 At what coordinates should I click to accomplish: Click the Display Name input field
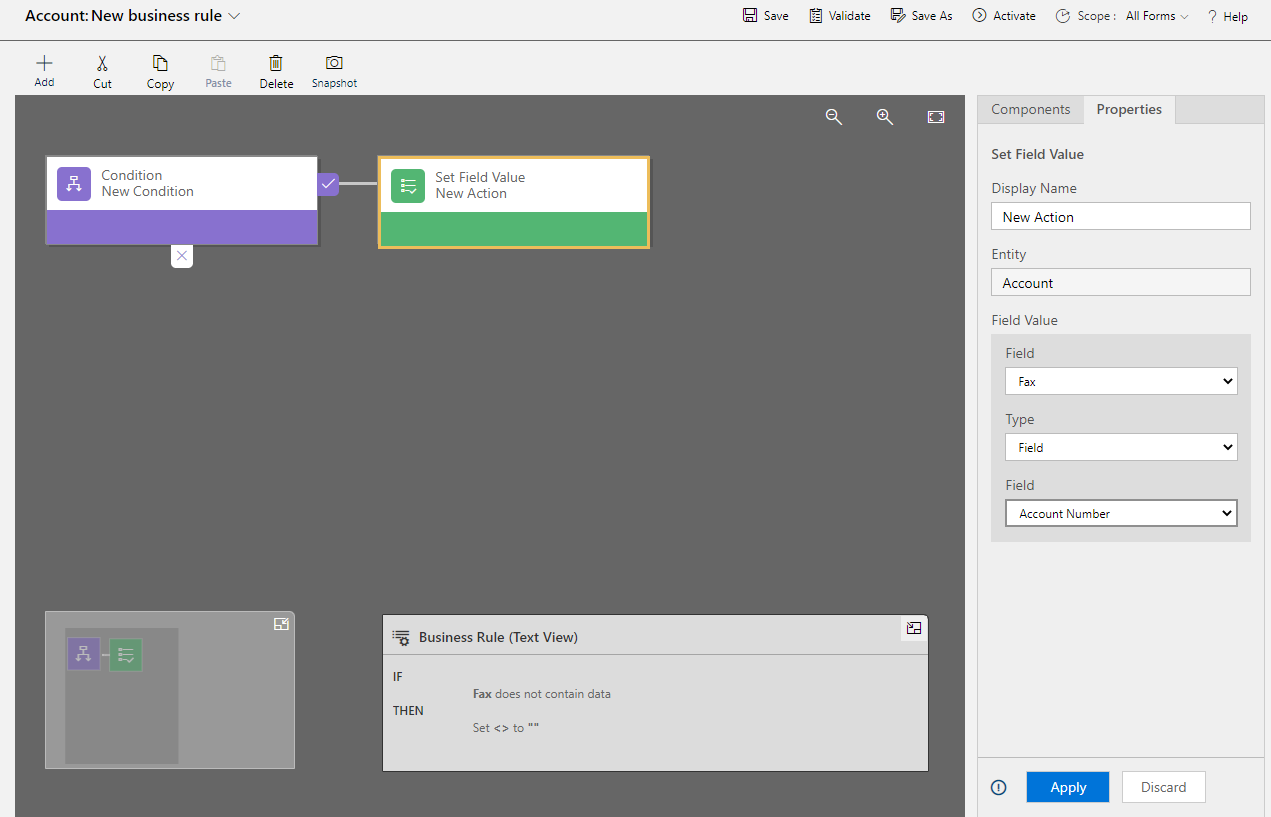click(x=1120, y=216)
